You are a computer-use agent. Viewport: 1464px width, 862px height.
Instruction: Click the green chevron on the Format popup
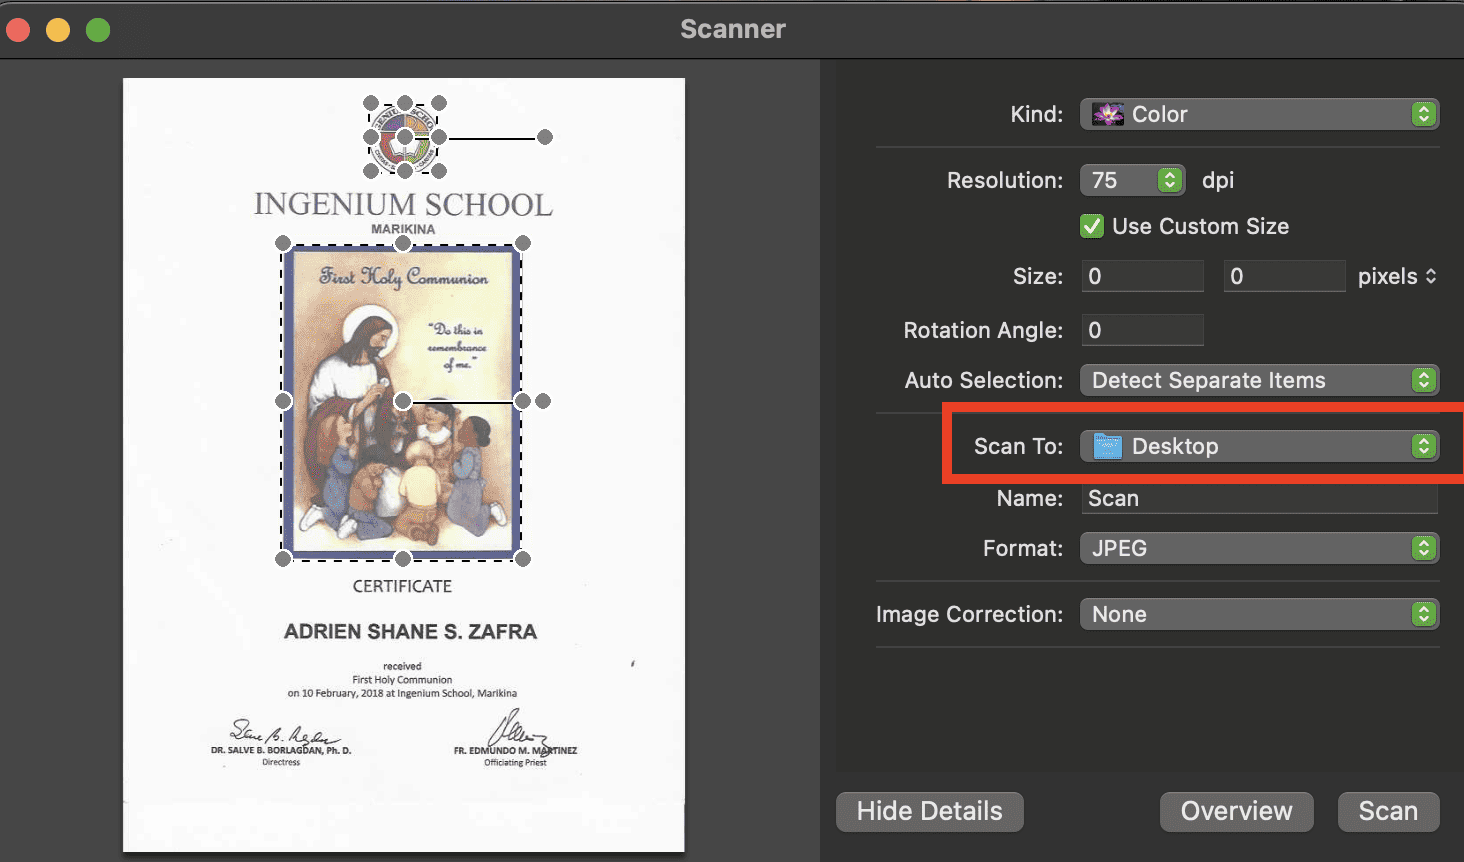click(x=1424, y=548)
